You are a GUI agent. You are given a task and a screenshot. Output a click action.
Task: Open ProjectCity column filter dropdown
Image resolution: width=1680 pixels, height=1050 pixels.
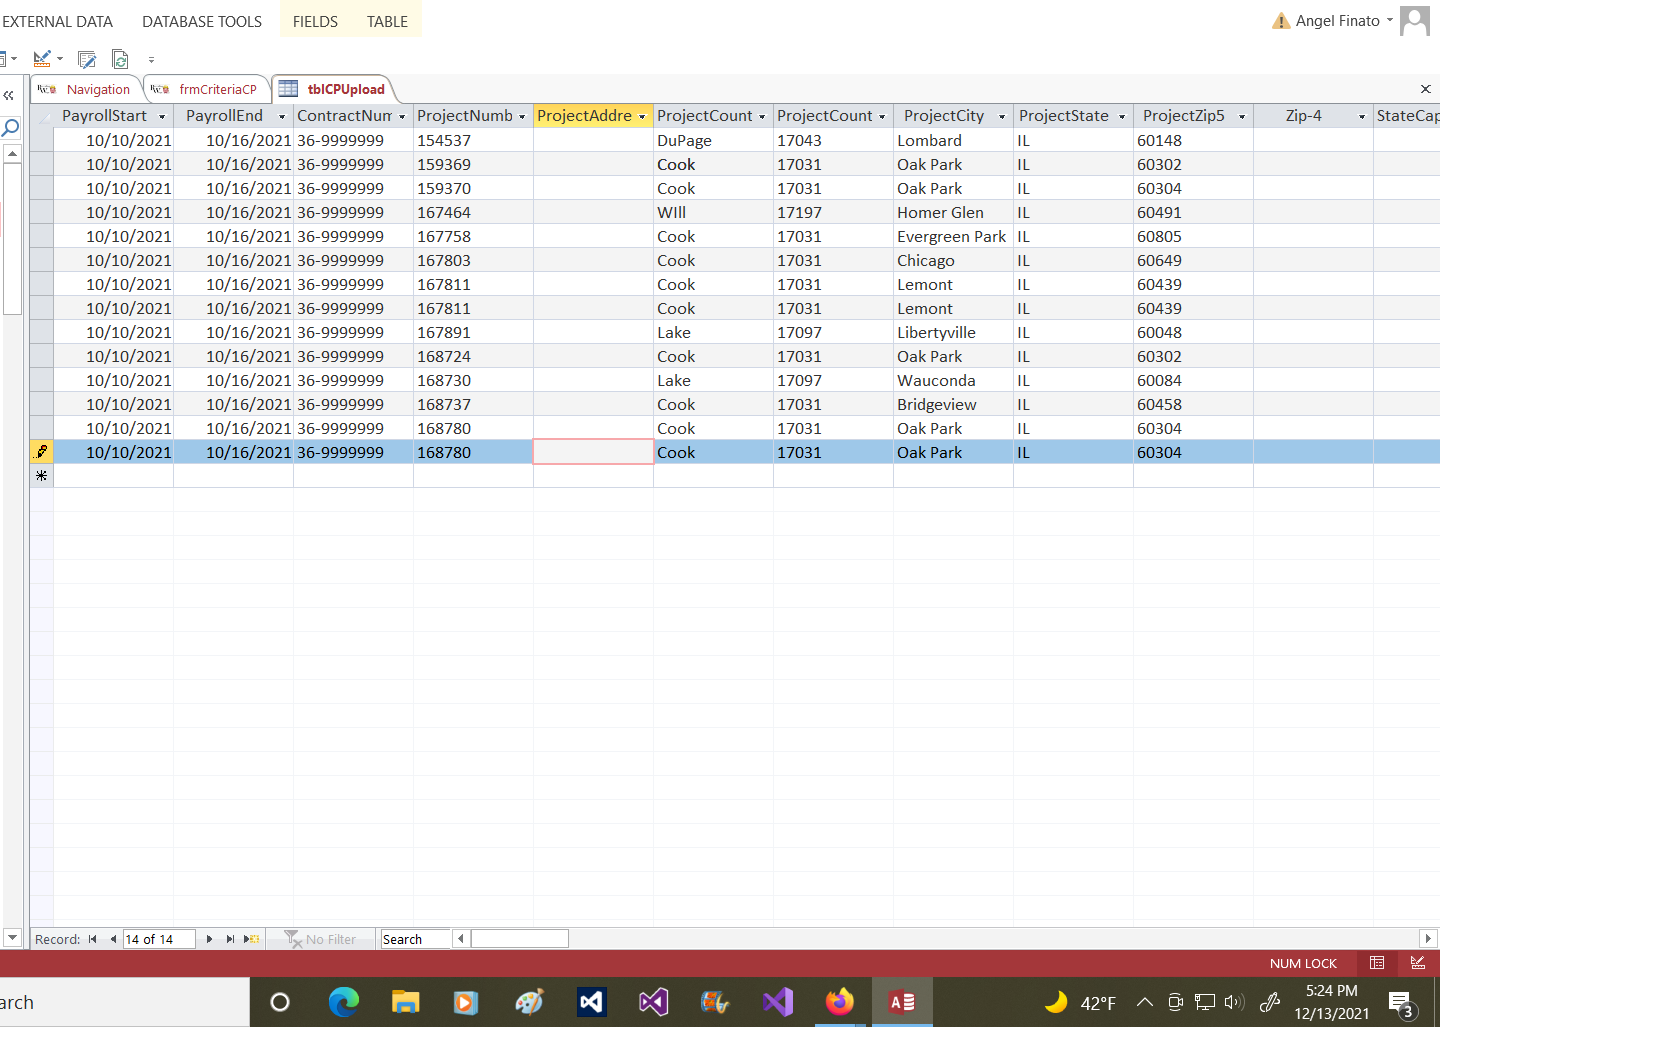1002,117
